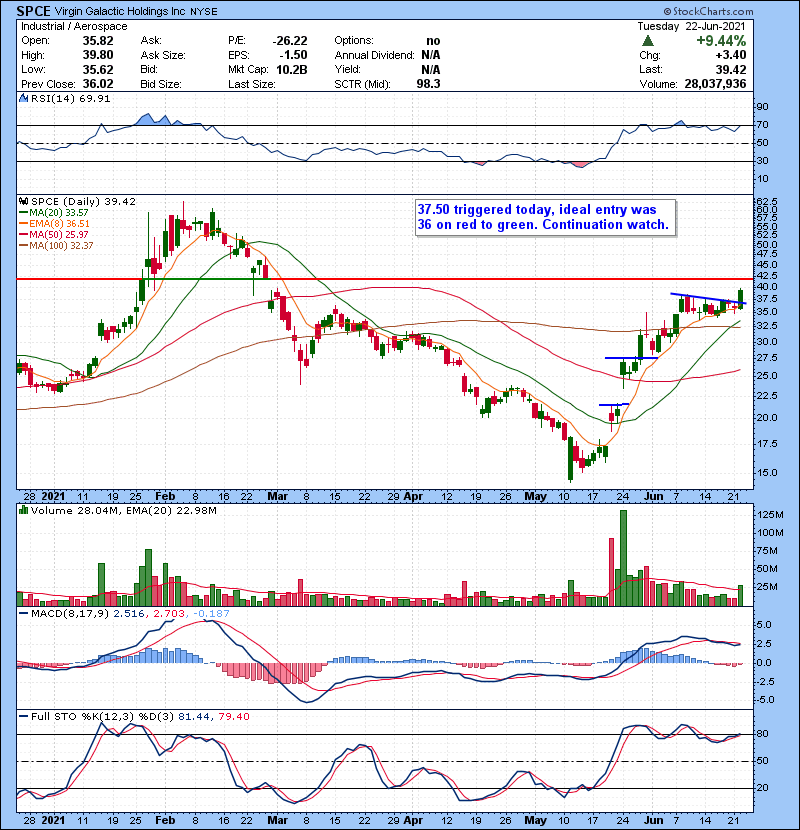Click the MA(100) 32.37 legend entry
This screenshot has width=800, height=830.
coord(56,246)
